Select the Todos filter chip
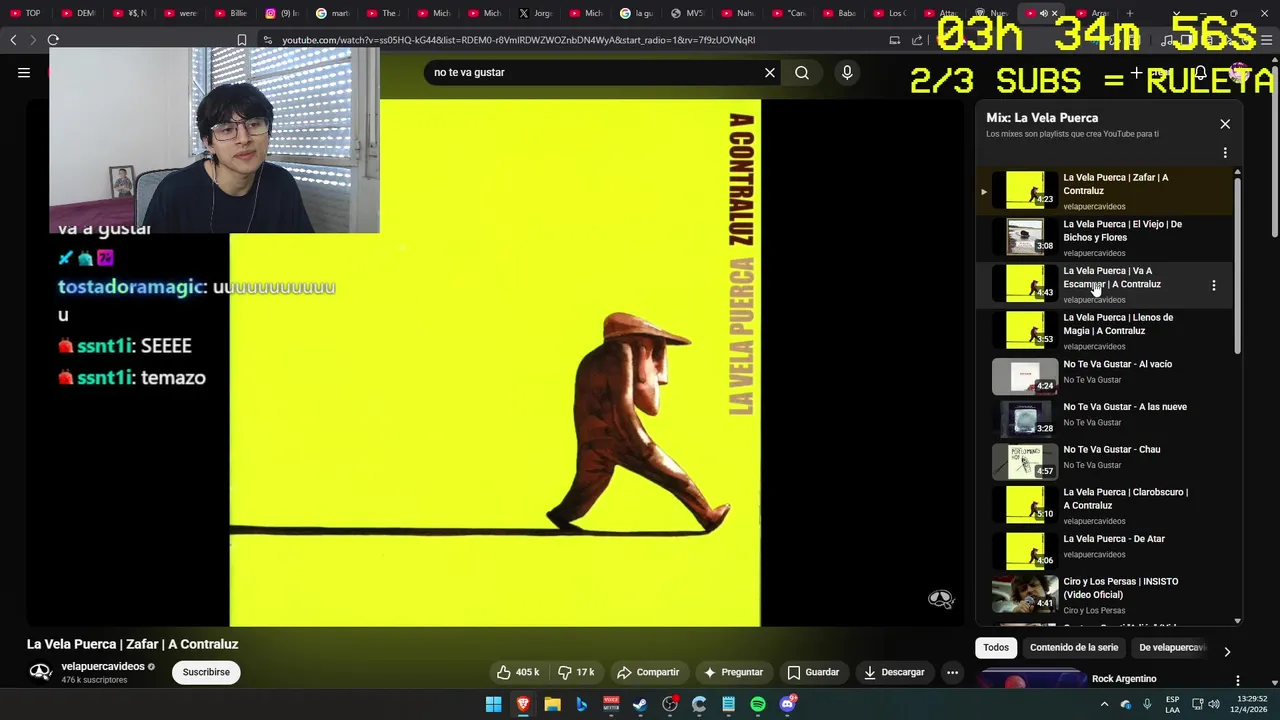The height and width of the screenshot is (720, 1280). 996,648
